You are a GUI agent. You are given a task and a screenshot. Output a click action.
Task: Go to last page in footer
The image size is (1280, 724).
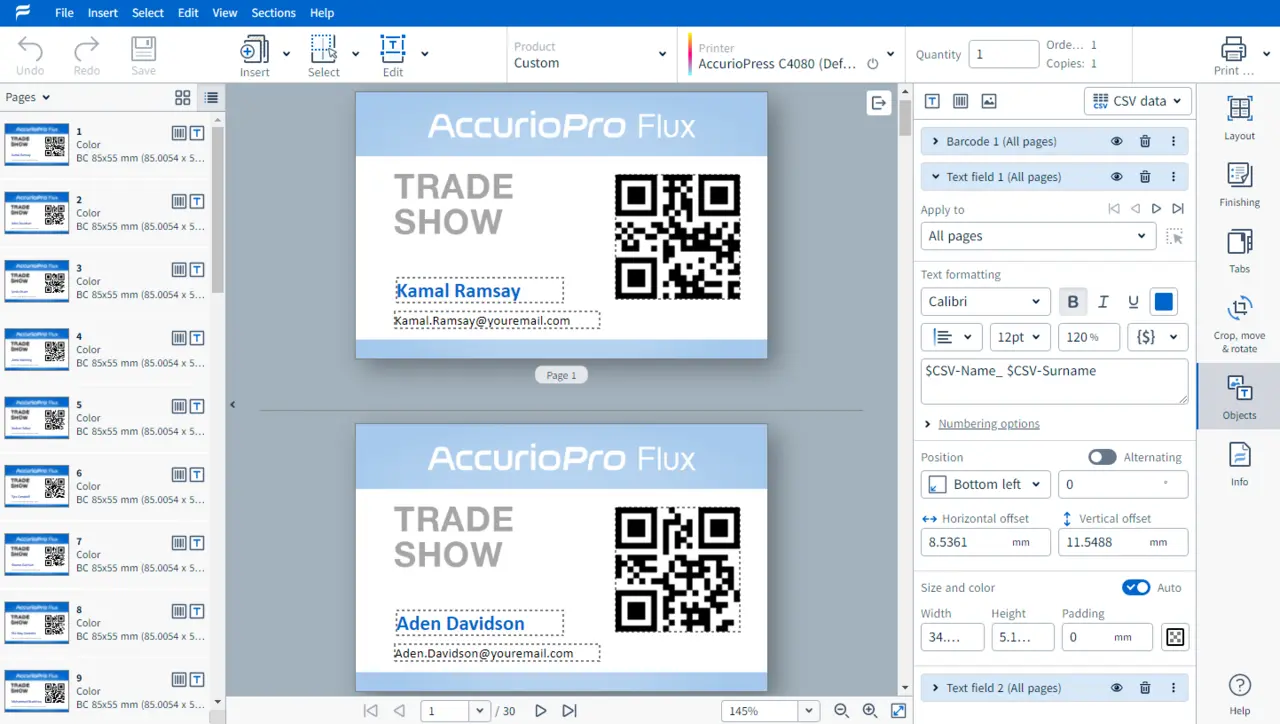pos(569,711)
